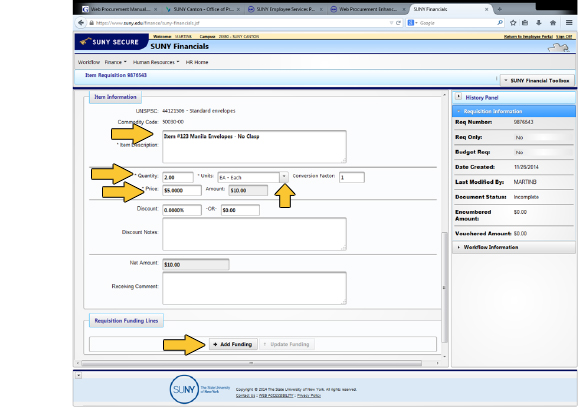Click the vertical scrollbar of item form

[445, 287]
